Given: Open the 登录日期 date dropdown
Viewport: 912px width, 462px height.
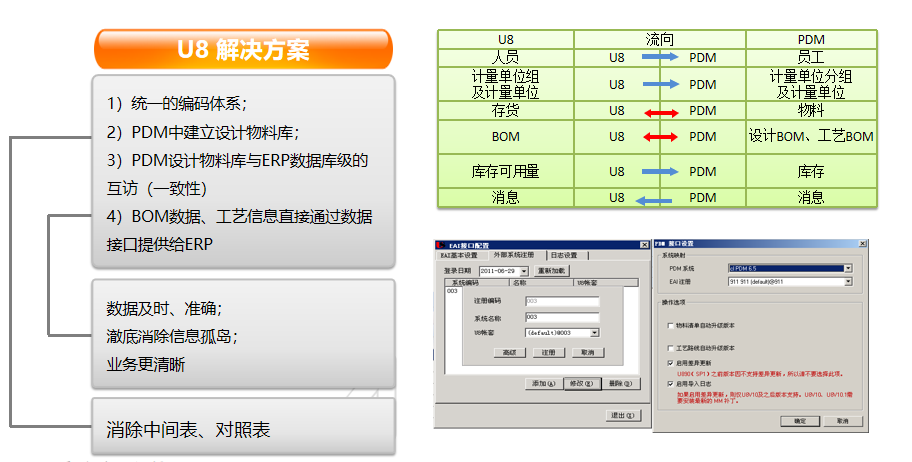Looking at the screenshot, I should 524,271.
